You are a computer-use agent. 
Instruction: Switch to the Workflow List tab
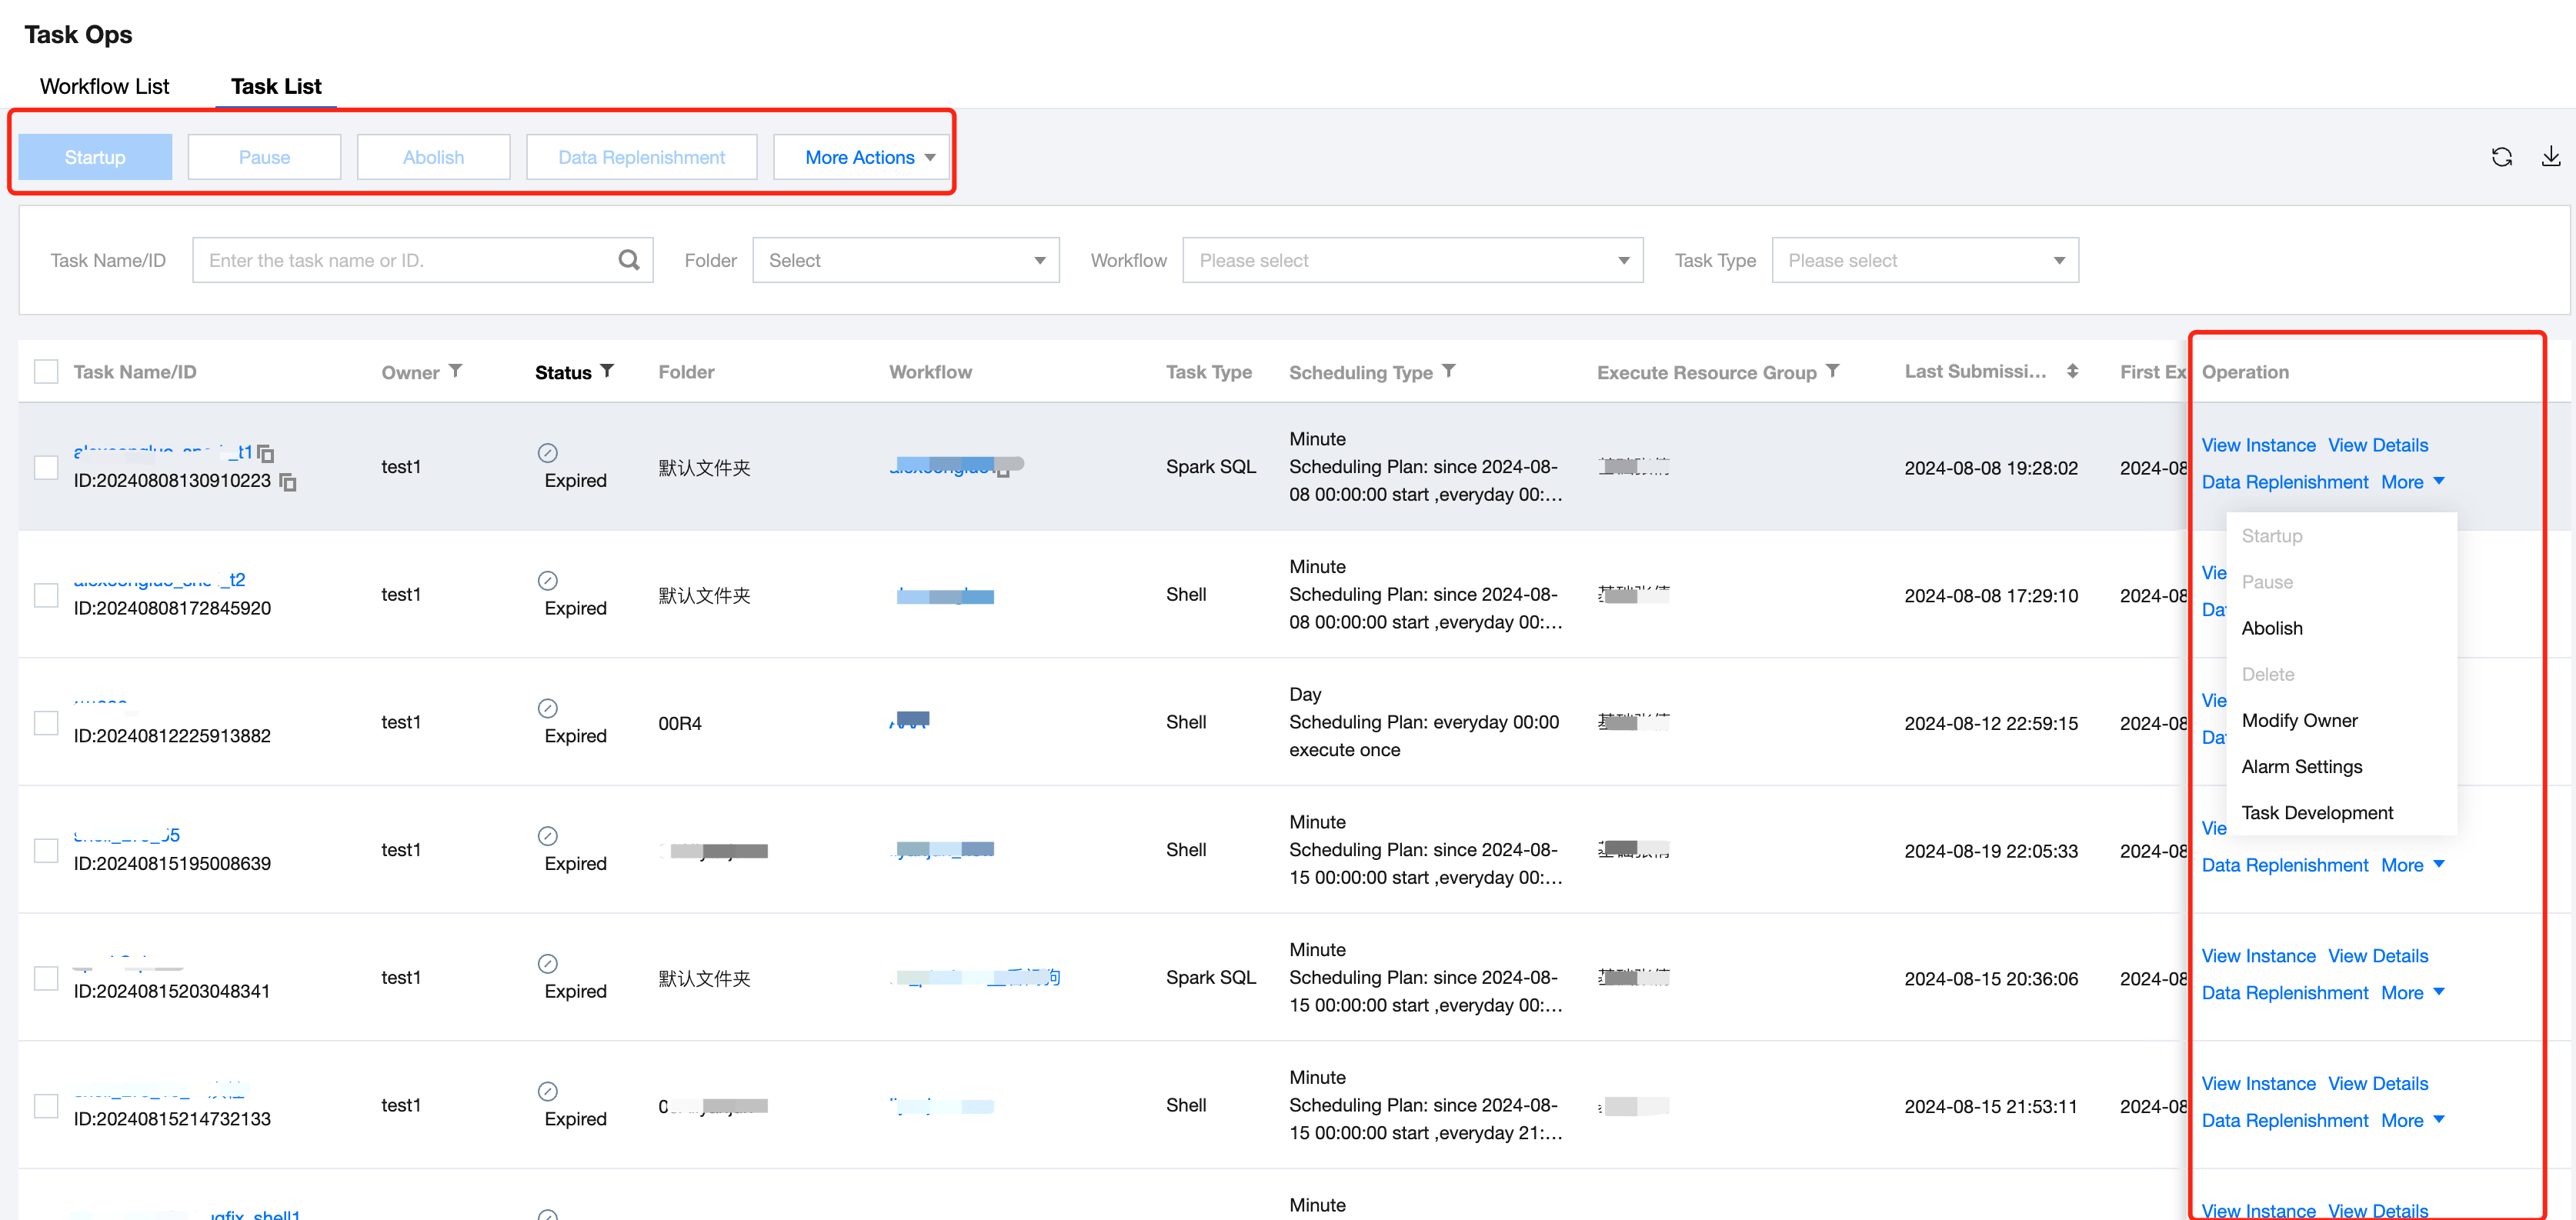pyautogui.click(x=104, y=86)
